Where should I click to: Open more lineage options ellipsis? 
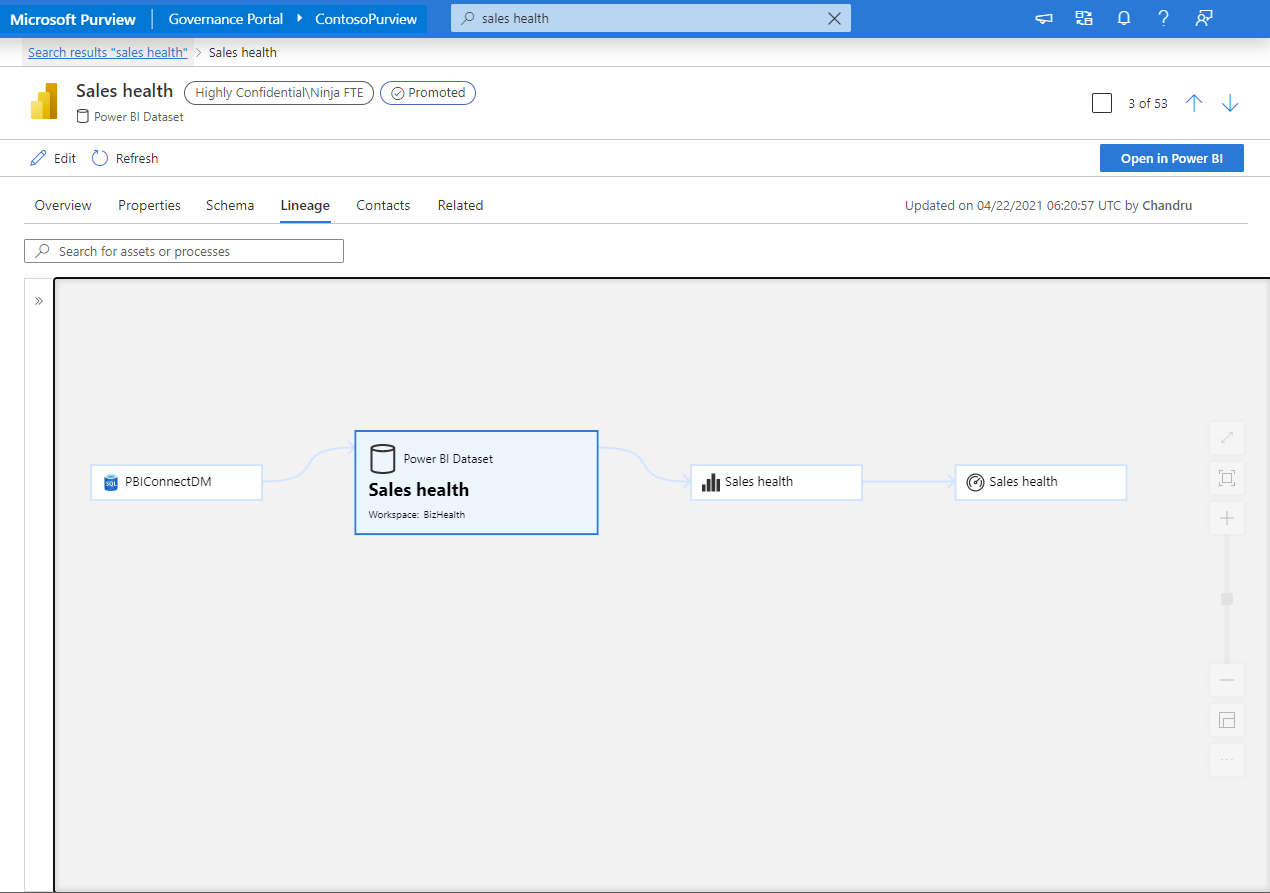(1227, 760)
